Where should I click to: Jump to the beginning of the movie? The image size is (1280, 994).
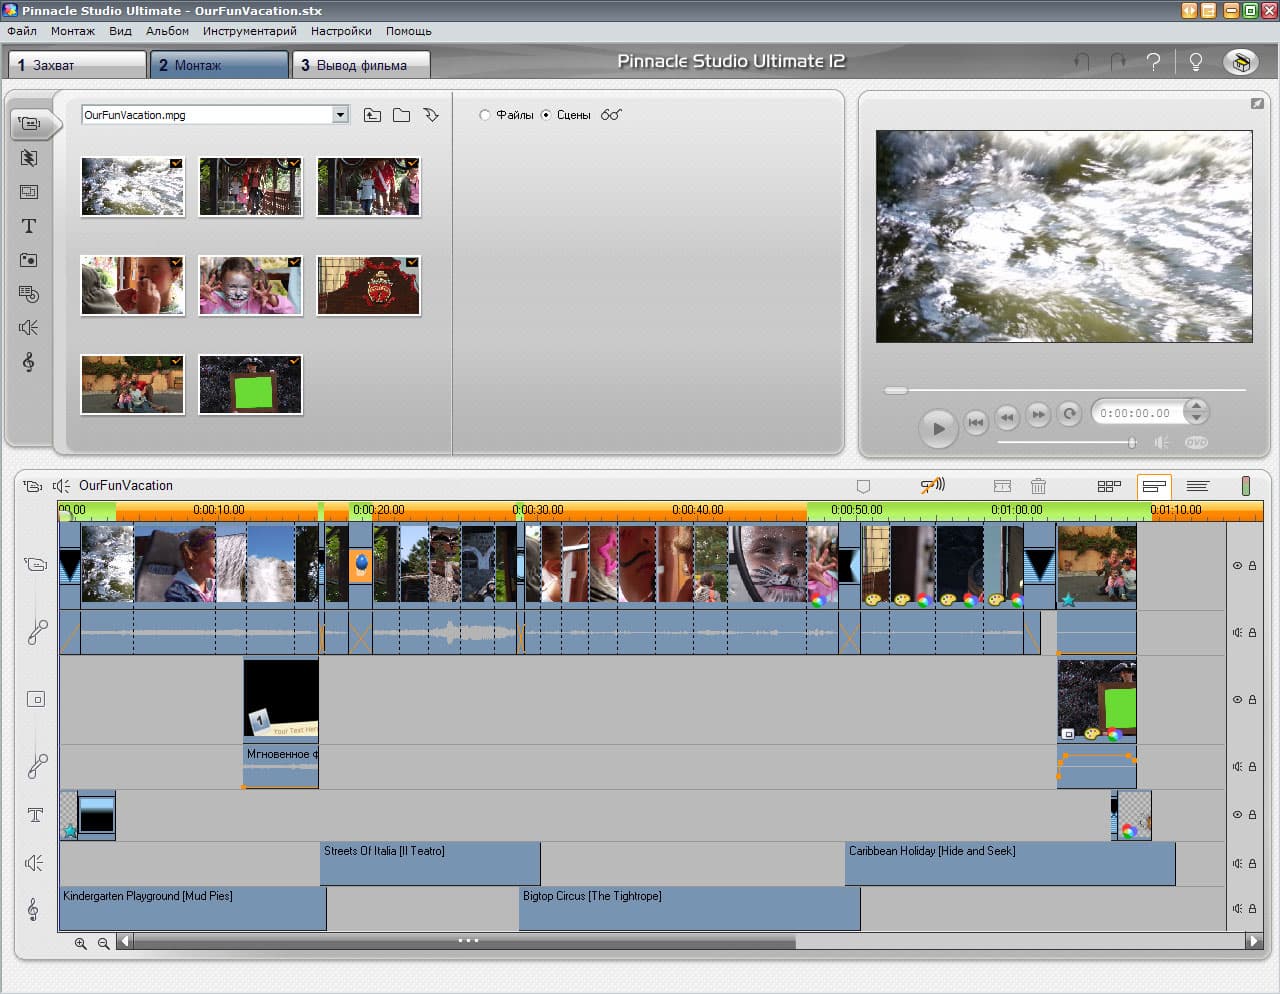976,422
